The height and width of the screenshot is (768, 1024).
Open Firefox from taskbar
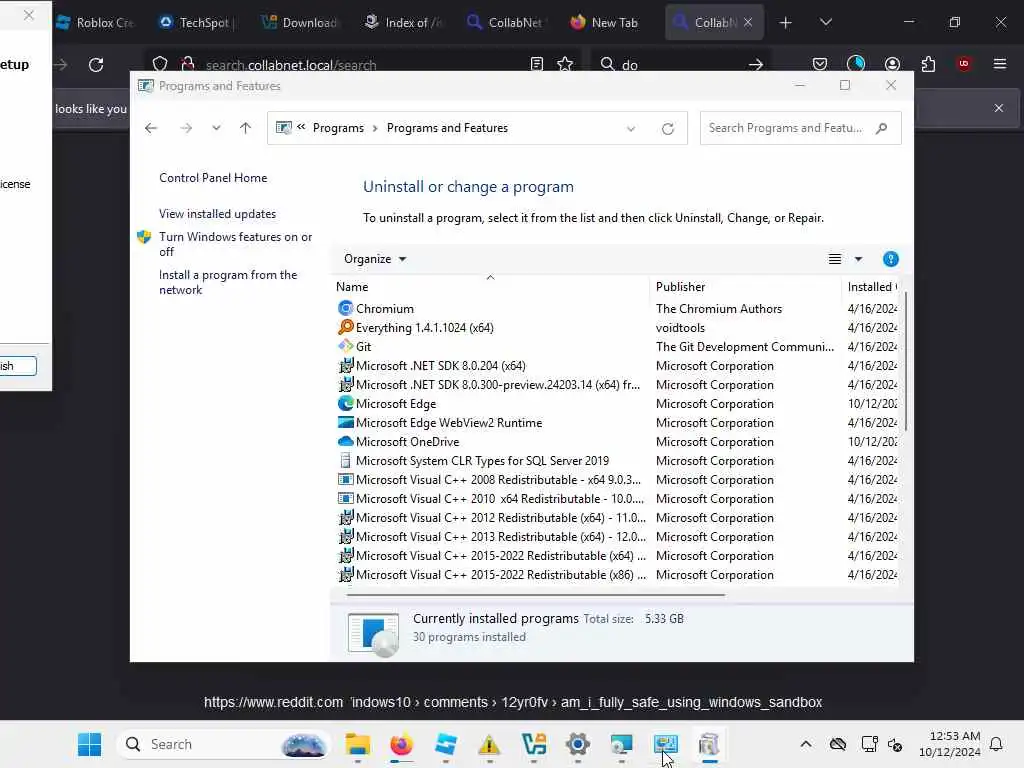pyautogui.click(x=402, y=744)
